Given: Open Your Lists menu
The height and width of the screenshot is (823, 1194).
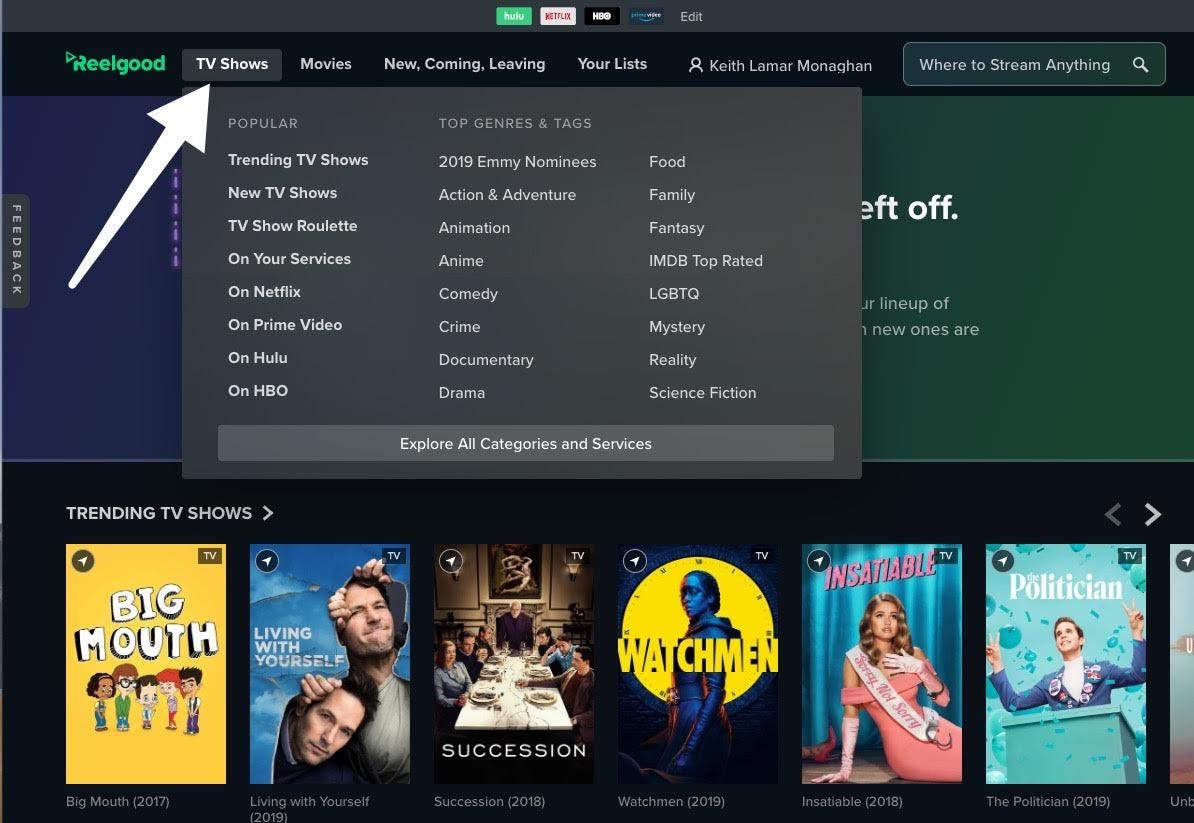Looking at the screenshot, I should coord(612,64).
